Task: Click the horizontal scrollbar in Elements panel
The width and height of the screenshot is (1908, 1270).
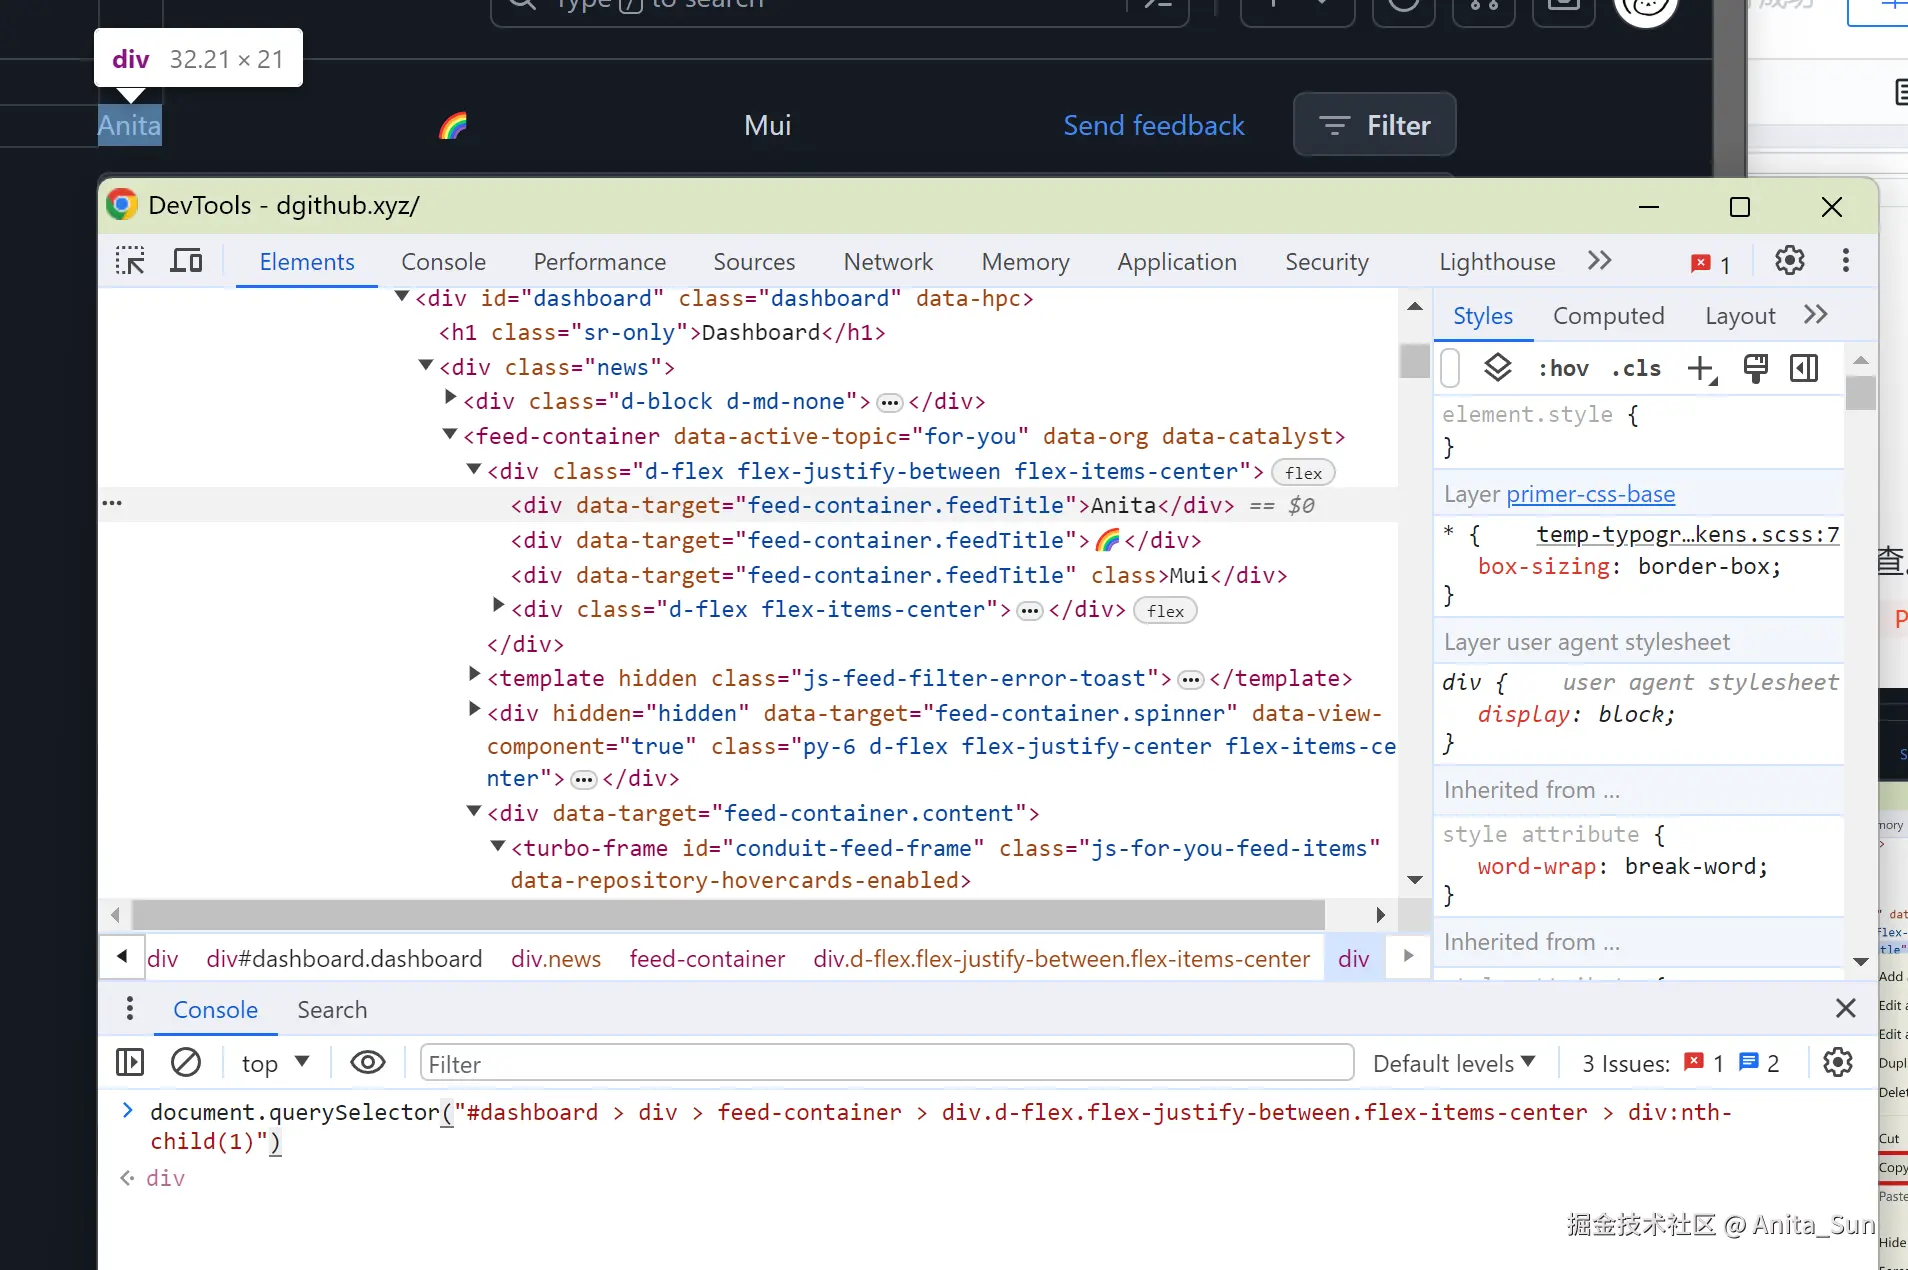Action: 728,914
